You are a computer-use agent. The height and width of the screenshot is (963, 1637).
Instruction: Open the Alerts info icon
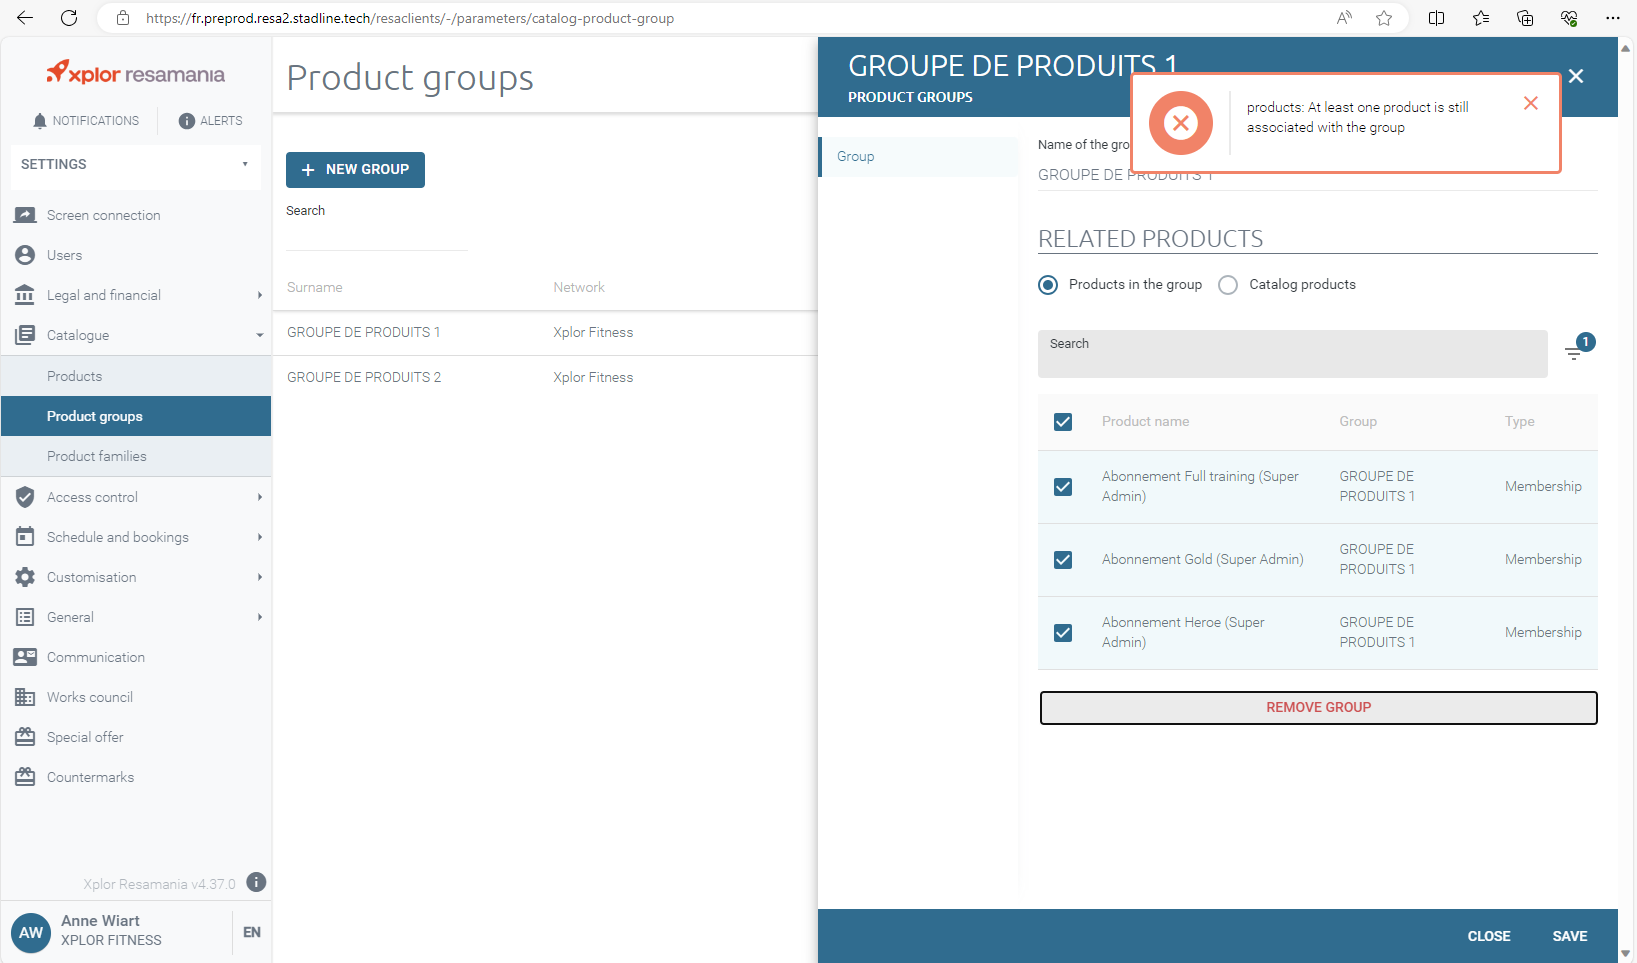(186, 121)
